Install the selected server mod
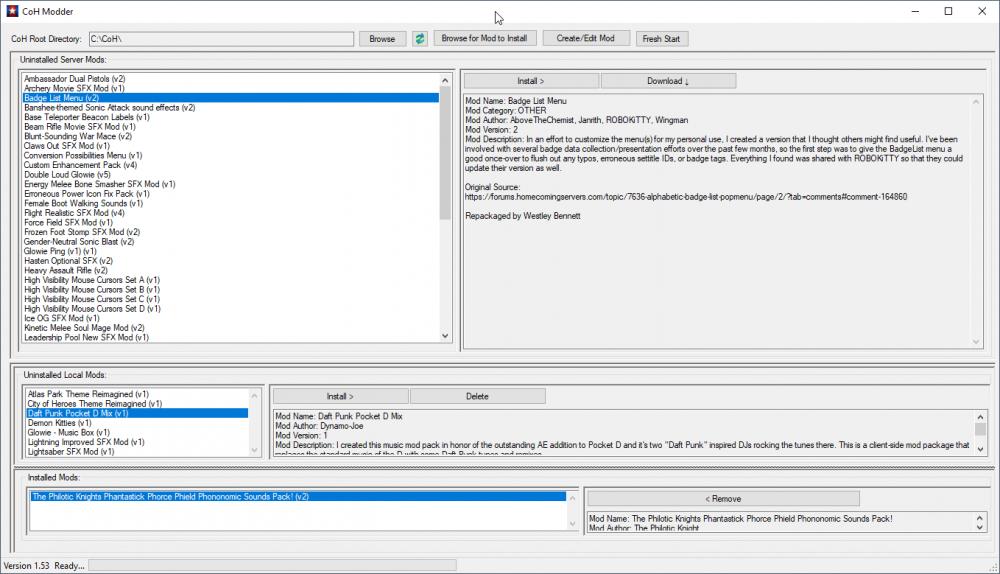This screenshot has height=574, width=1000. 531,80
